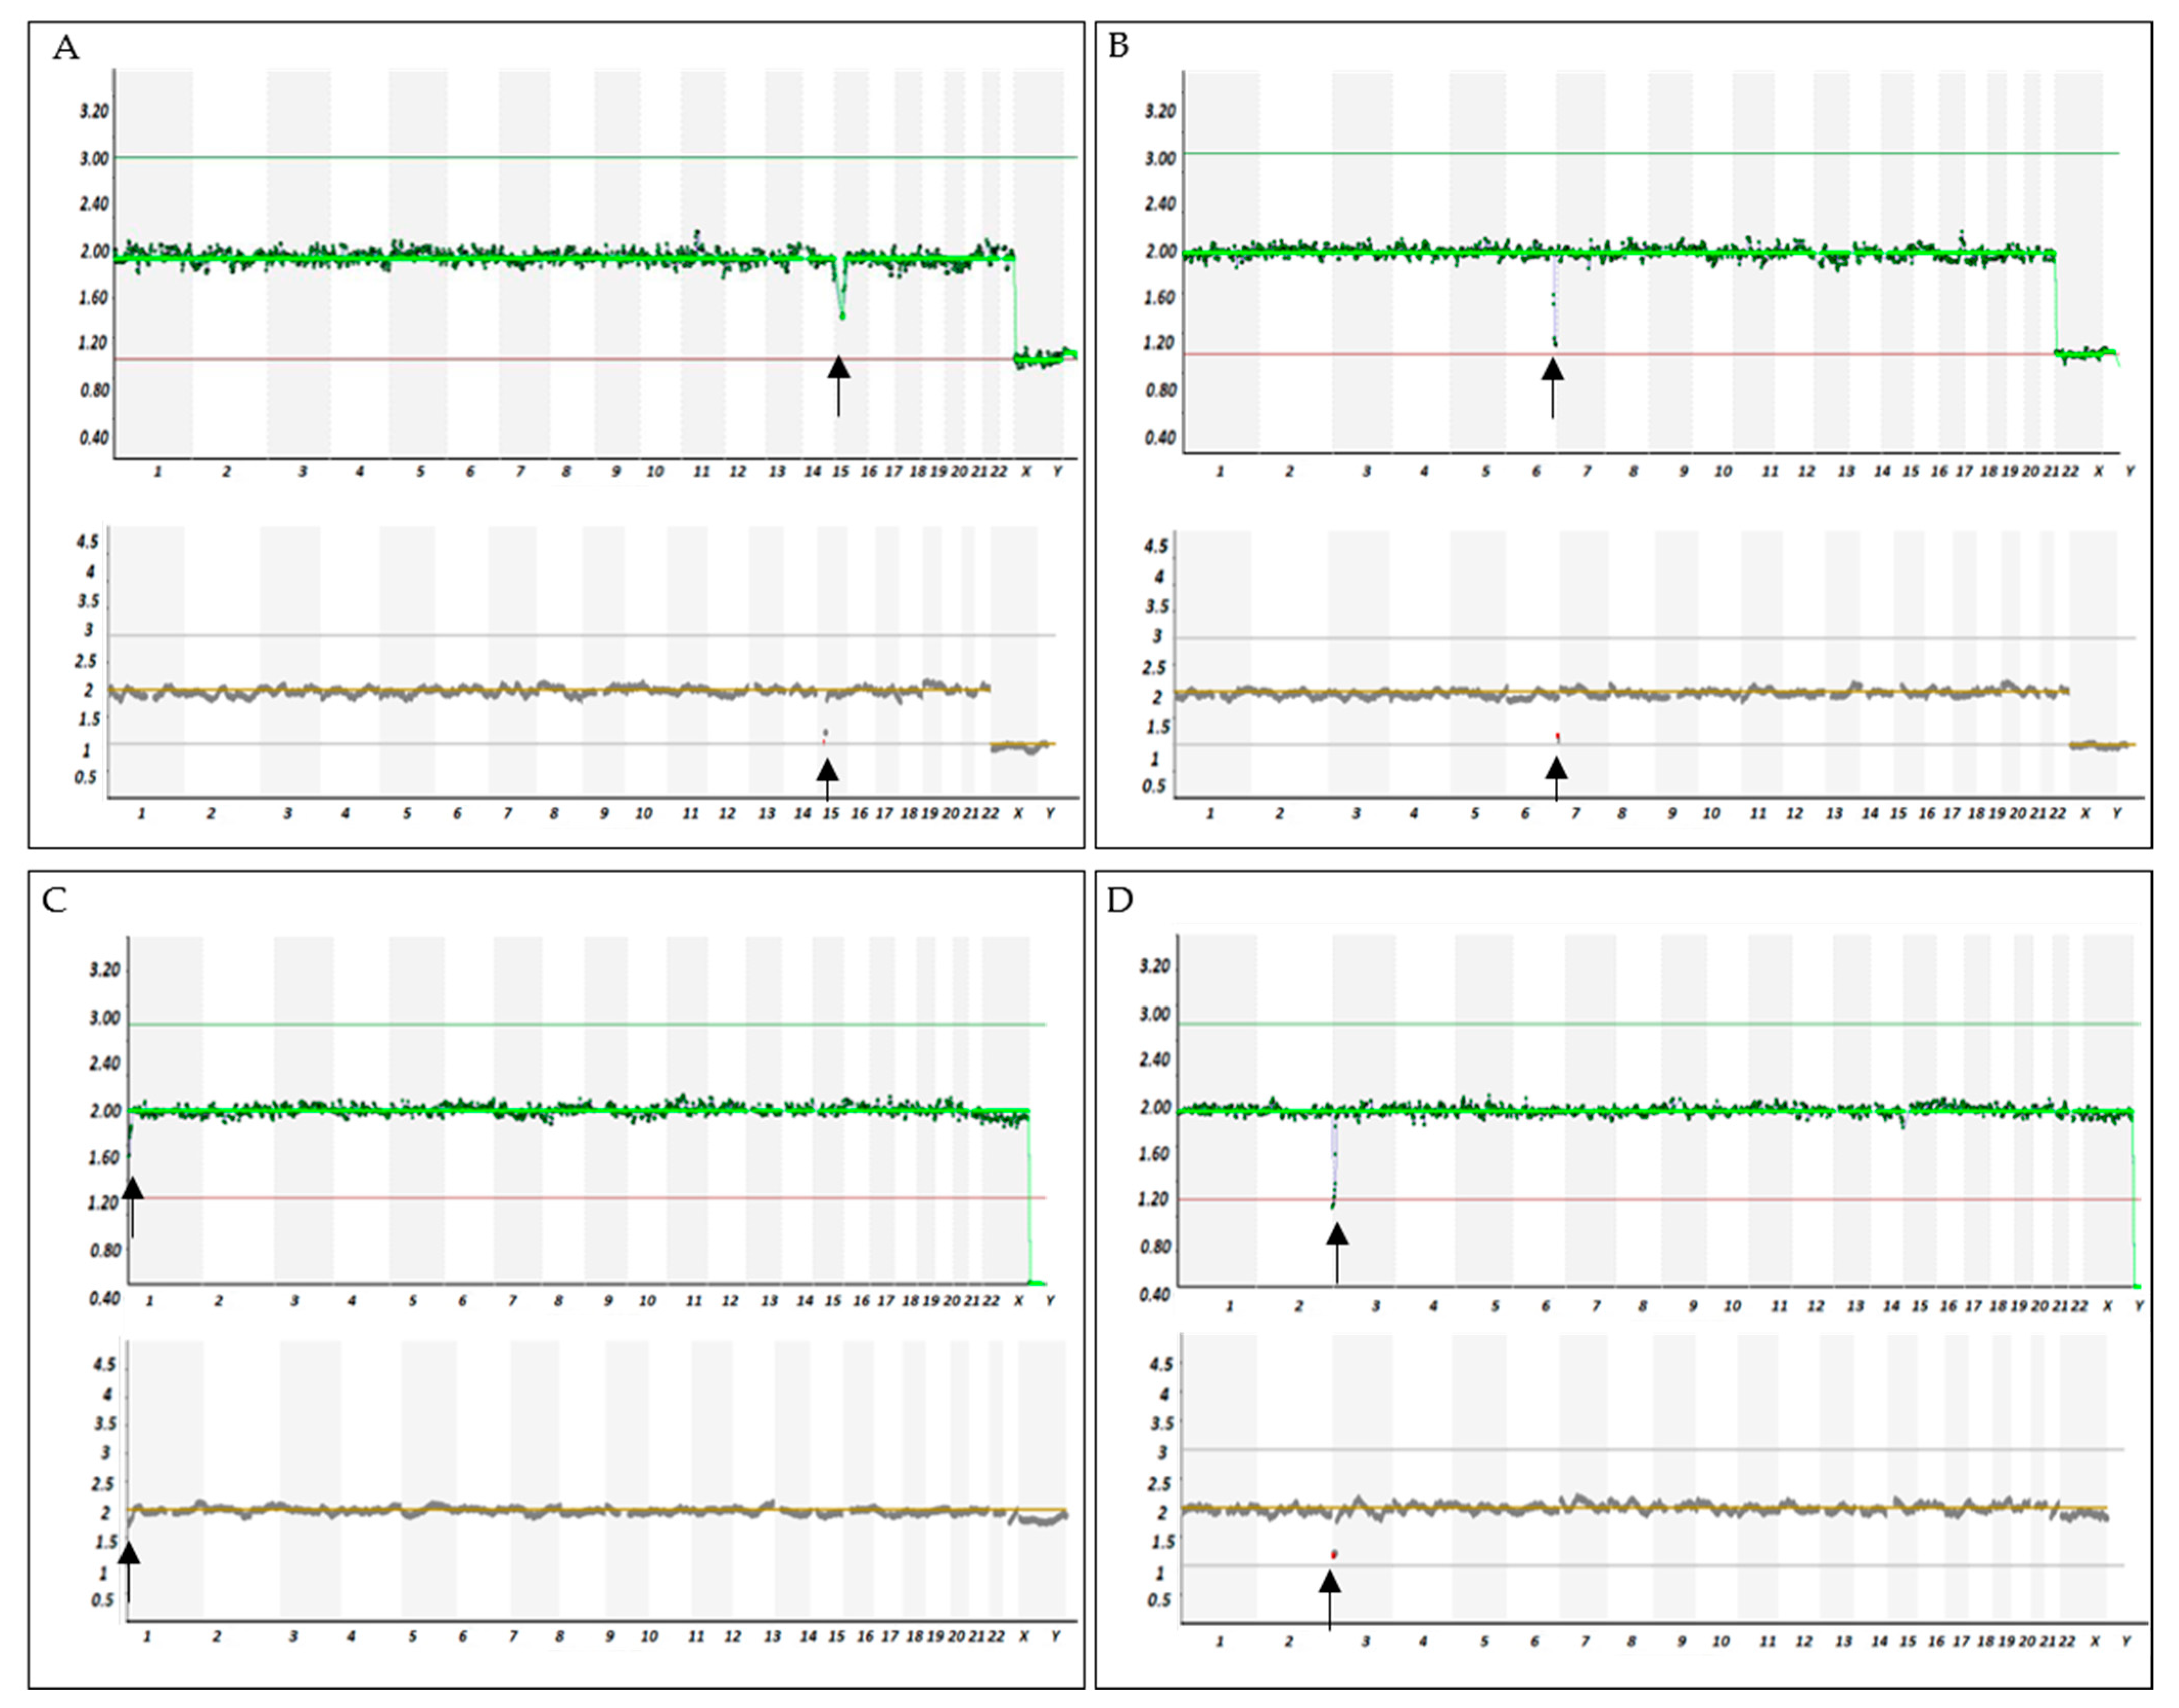Click the panel label "B"
Viewport: 2179px width, 1708px height.
point(1119,46)
